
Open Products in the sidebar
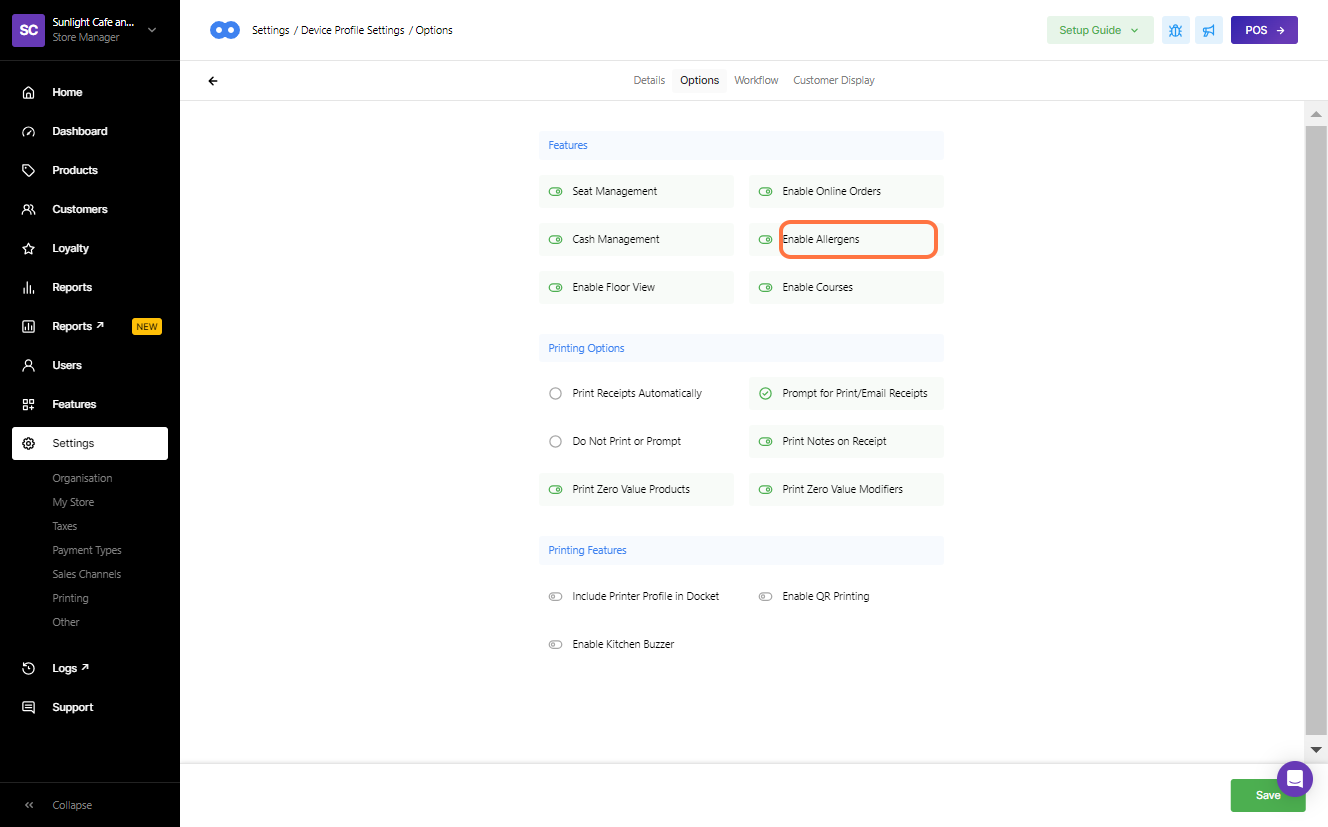[74, 170]
